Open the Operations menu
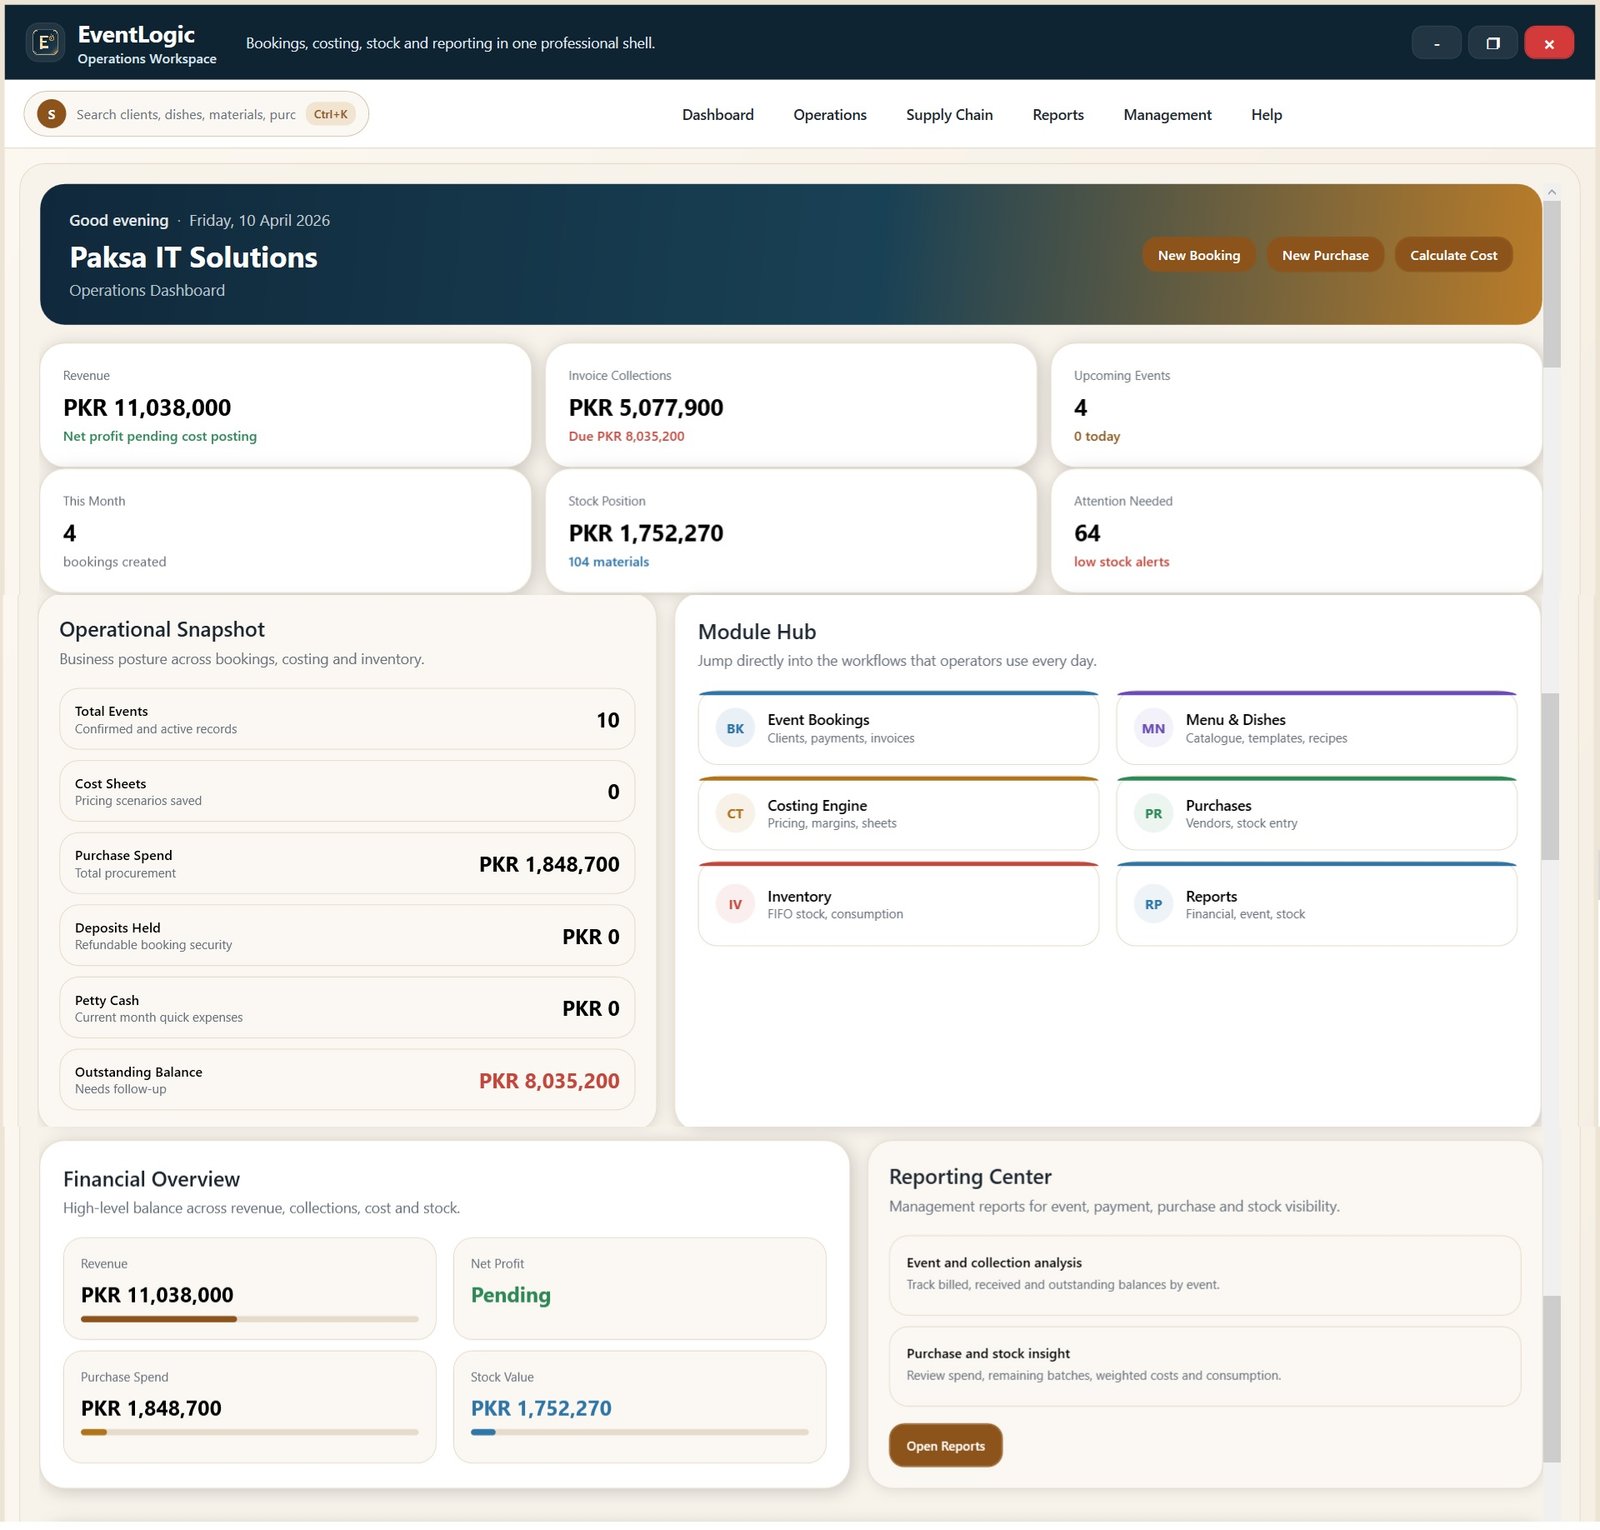 pos(829,115)
